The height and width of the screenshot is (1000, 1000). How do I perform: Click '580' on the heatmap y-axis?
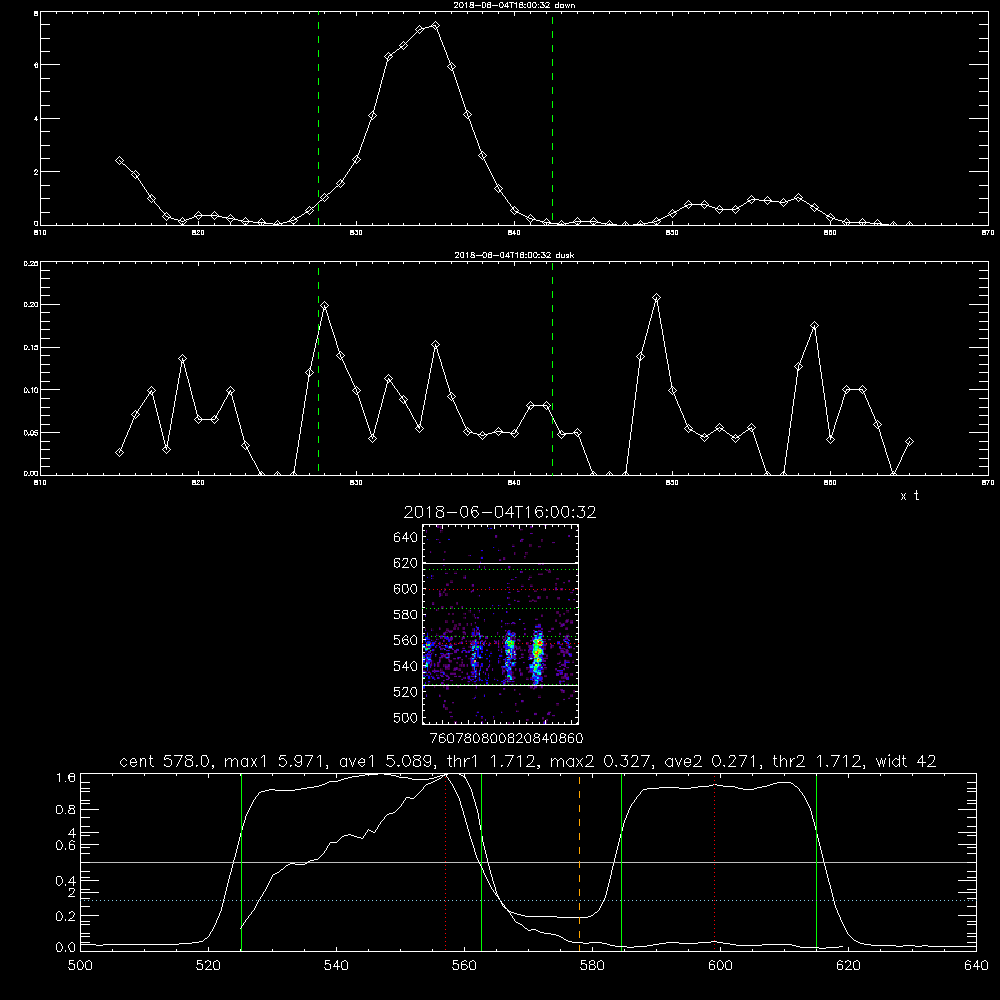[406, 615]
